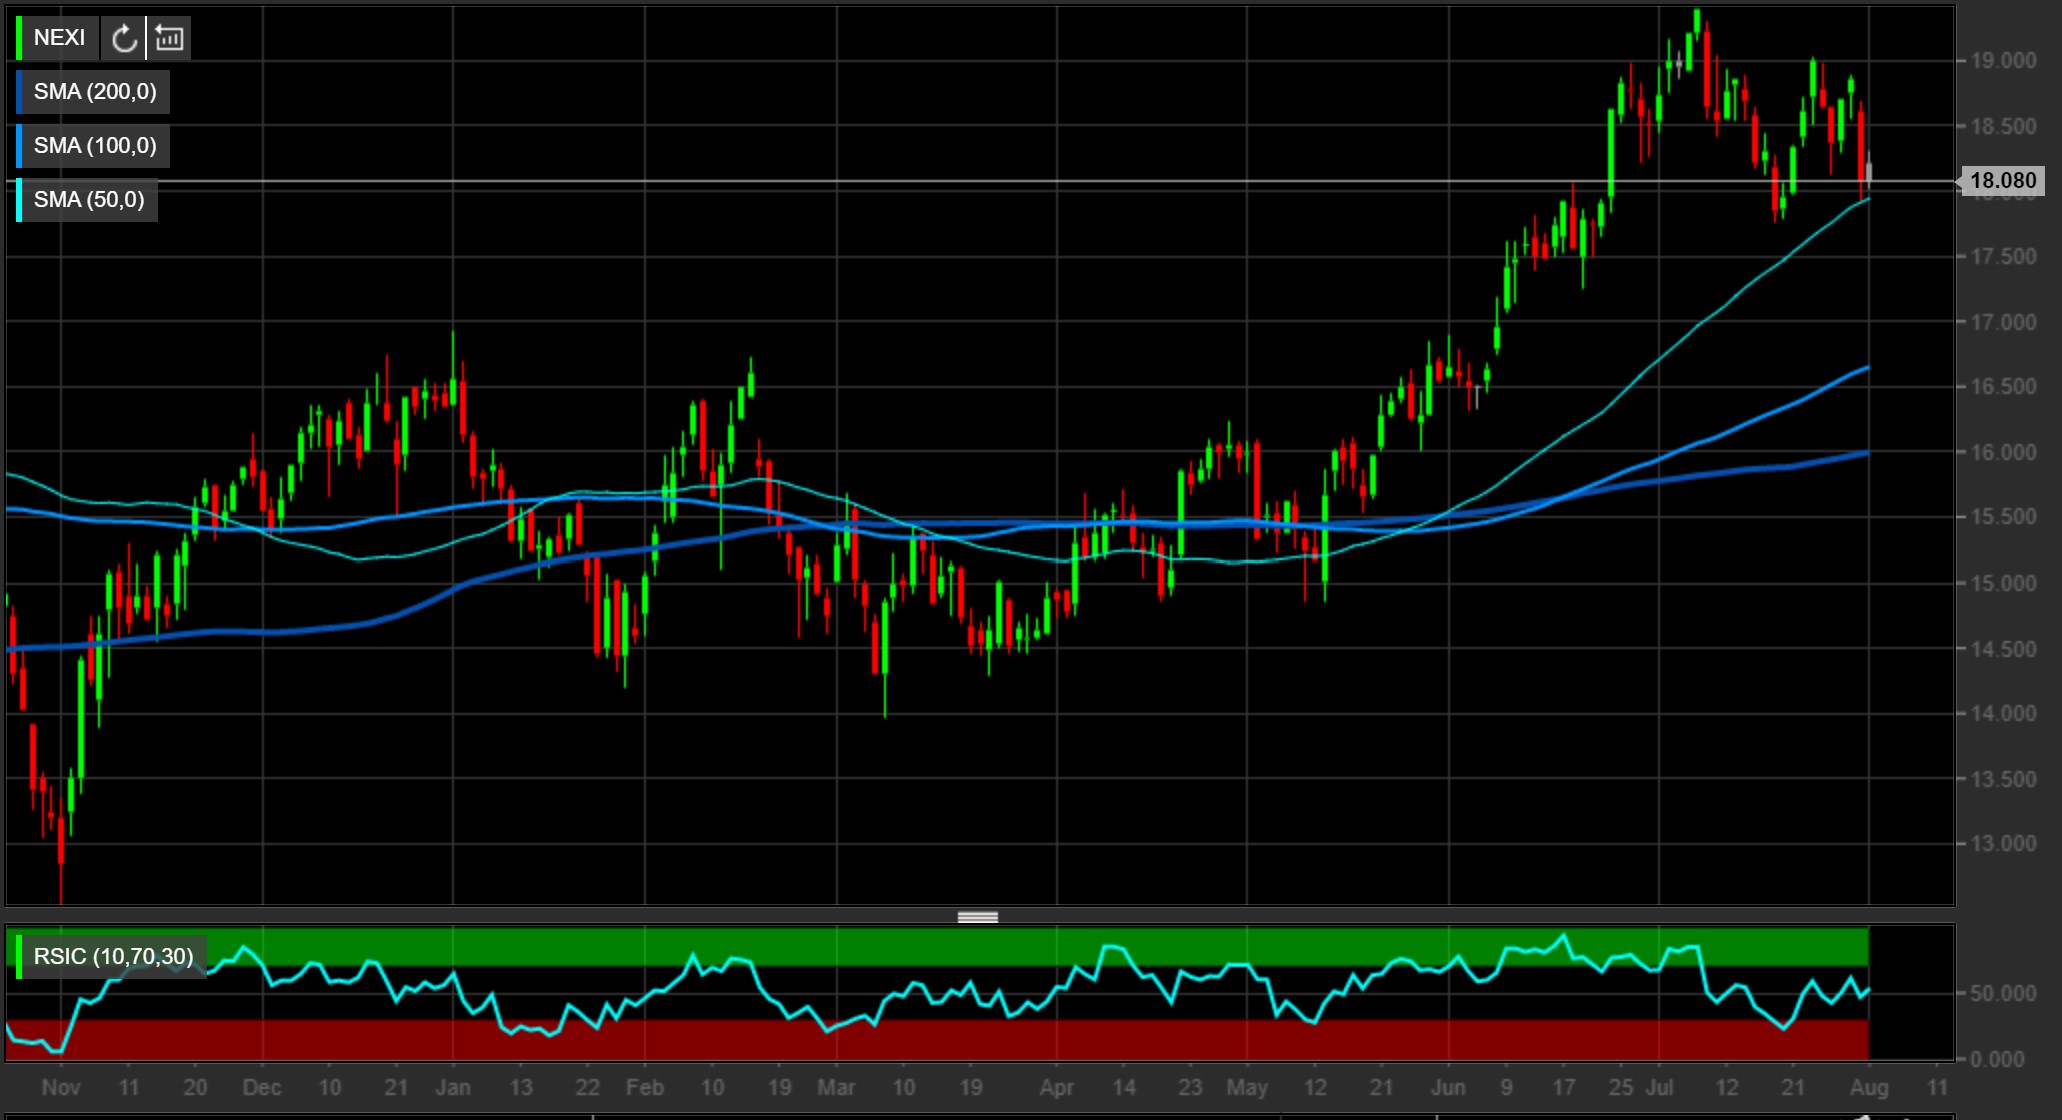Click the Mar date axis label
Screen dimensions: 2062x1120
tap(836, 1087)
